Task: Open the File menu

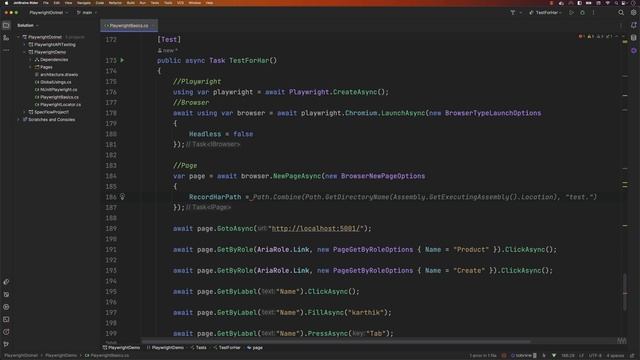Action: click(x=46, y=3)
